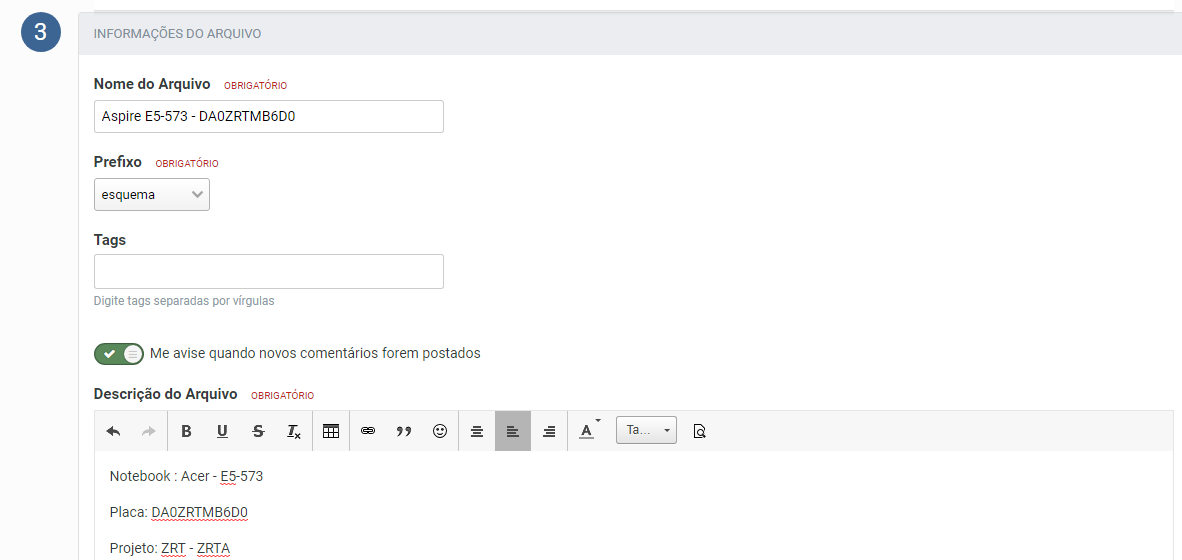Focus the Tags input field
1182x560 pixels.
[x=268, y=271]
